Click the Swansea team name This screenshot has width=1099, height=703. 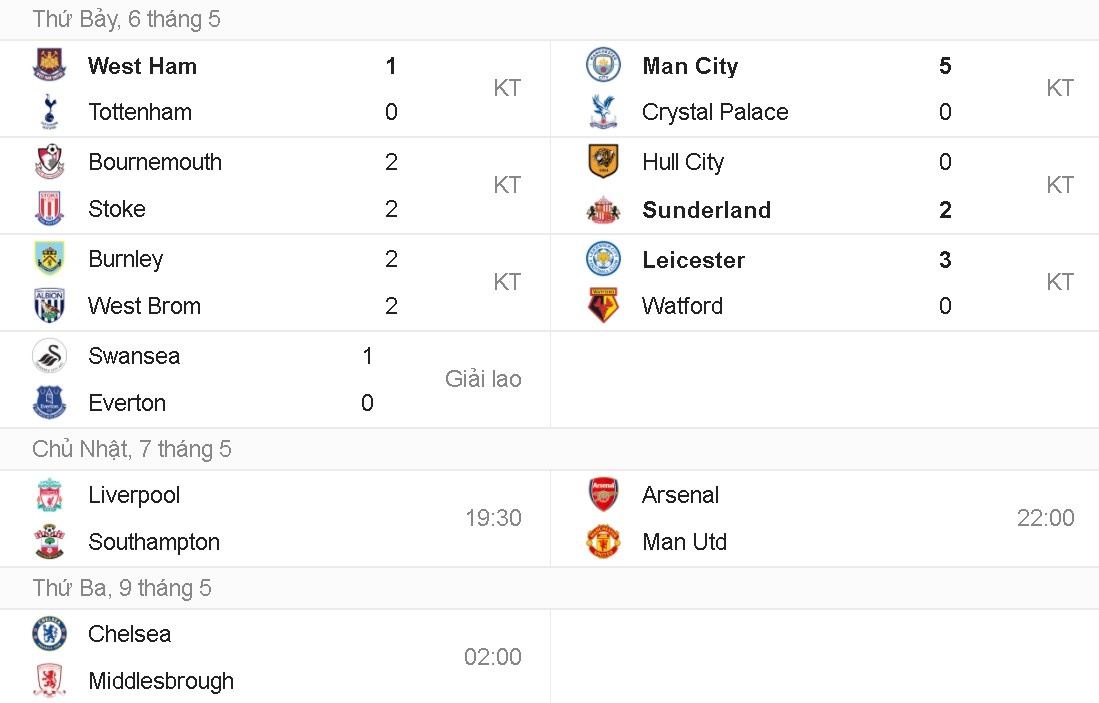(x=134, y=356)
